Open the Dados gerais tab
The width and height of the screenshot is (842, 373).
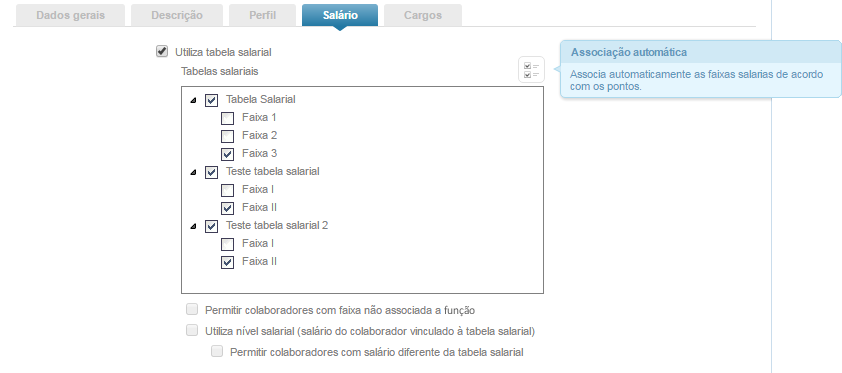[x=70, y=15]
